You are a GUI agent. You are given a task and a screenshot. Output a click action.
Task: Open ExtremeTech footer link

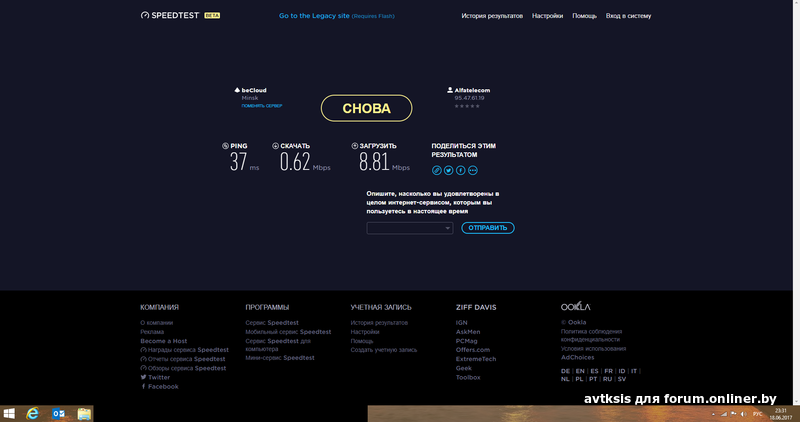click(476, 359)
